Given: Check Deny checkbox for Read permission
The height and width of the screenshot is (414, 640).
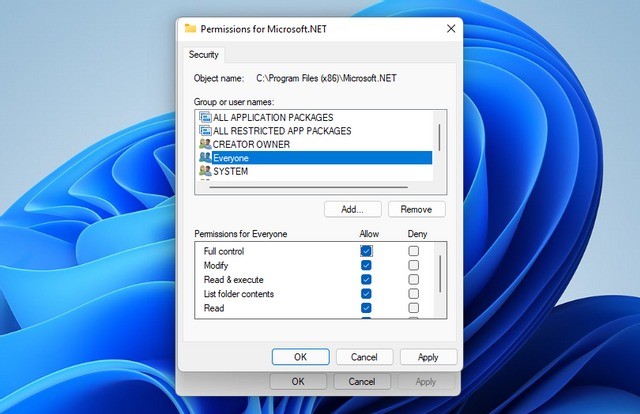Looking at the screenshot, I should point(413,308).
